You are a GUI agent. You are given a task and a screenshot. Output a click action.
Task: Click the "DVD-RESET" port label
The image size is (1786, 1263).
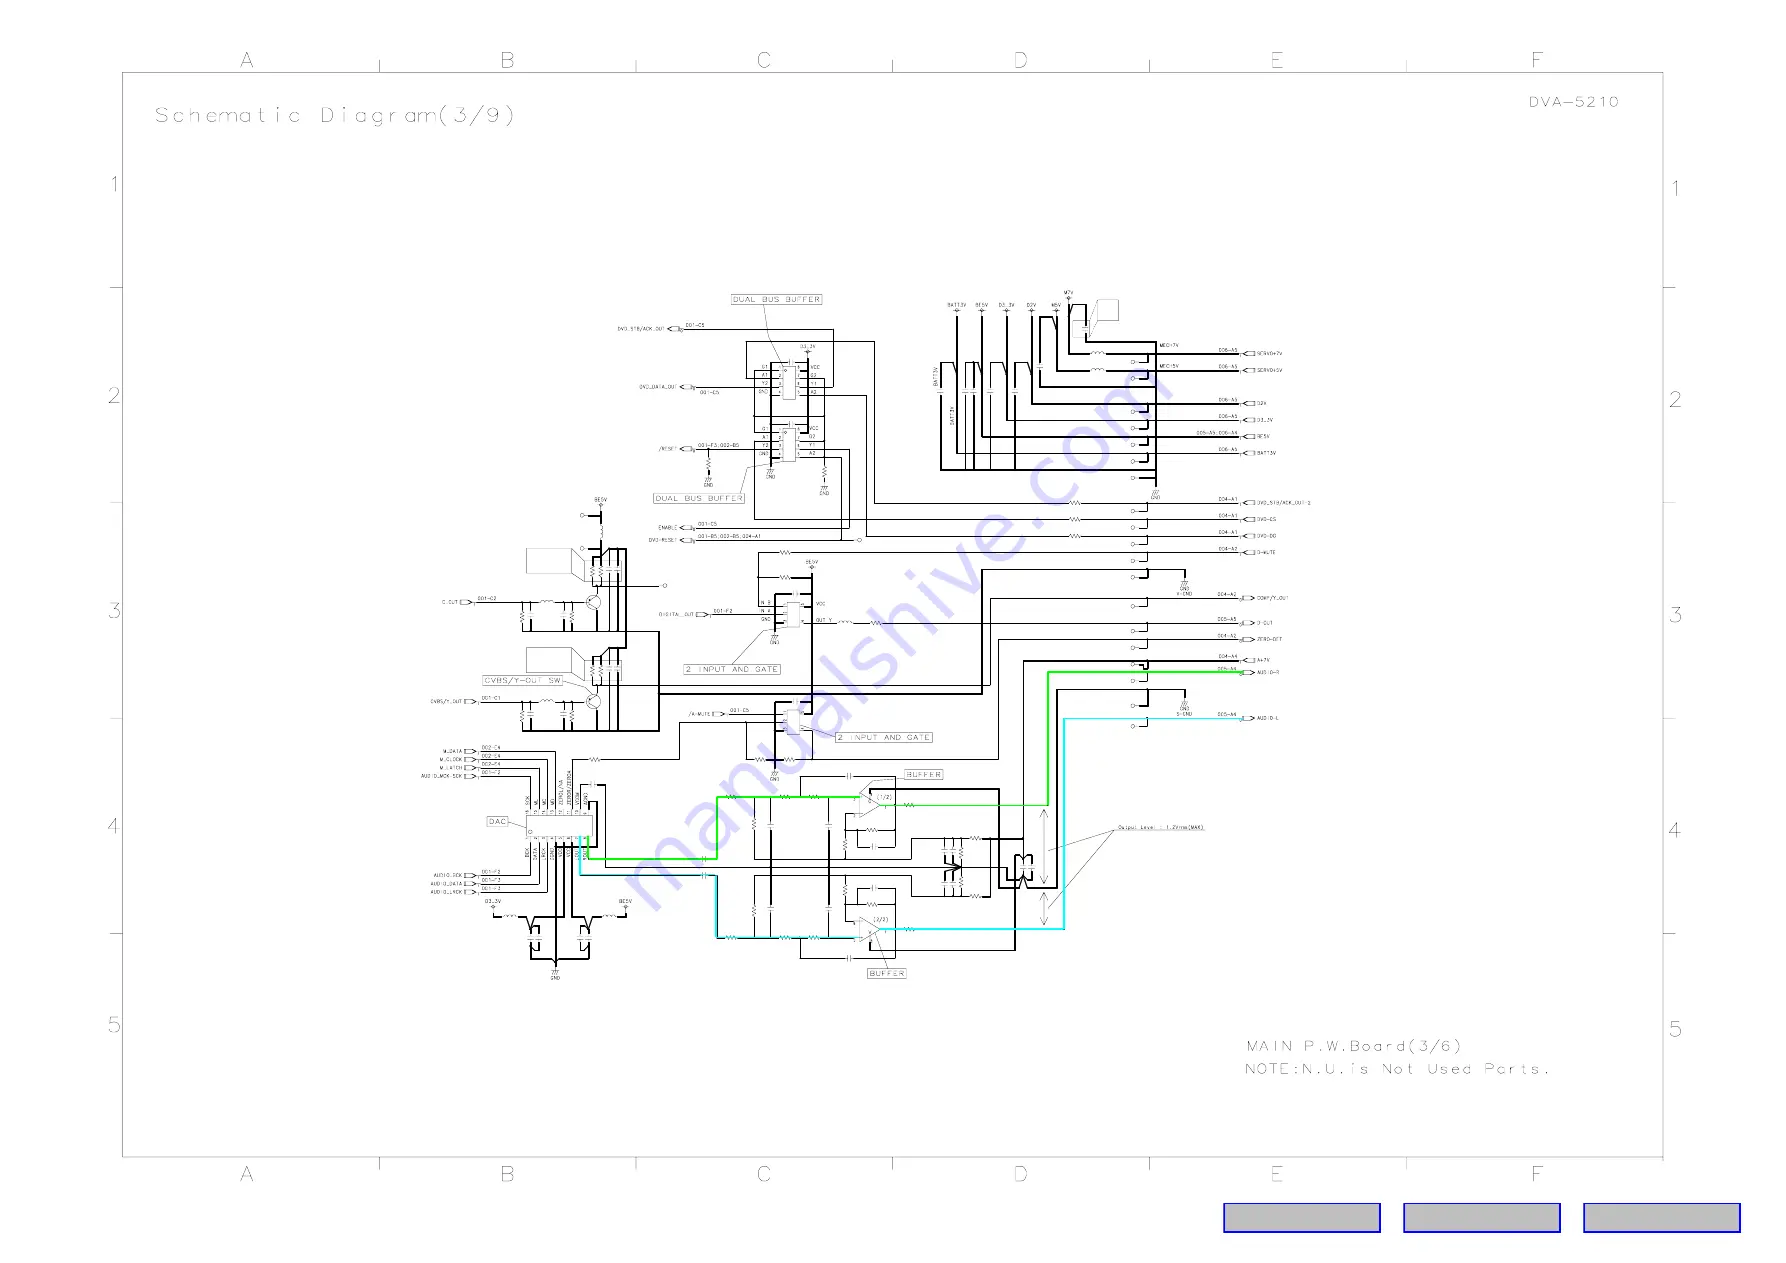(662, 540)
